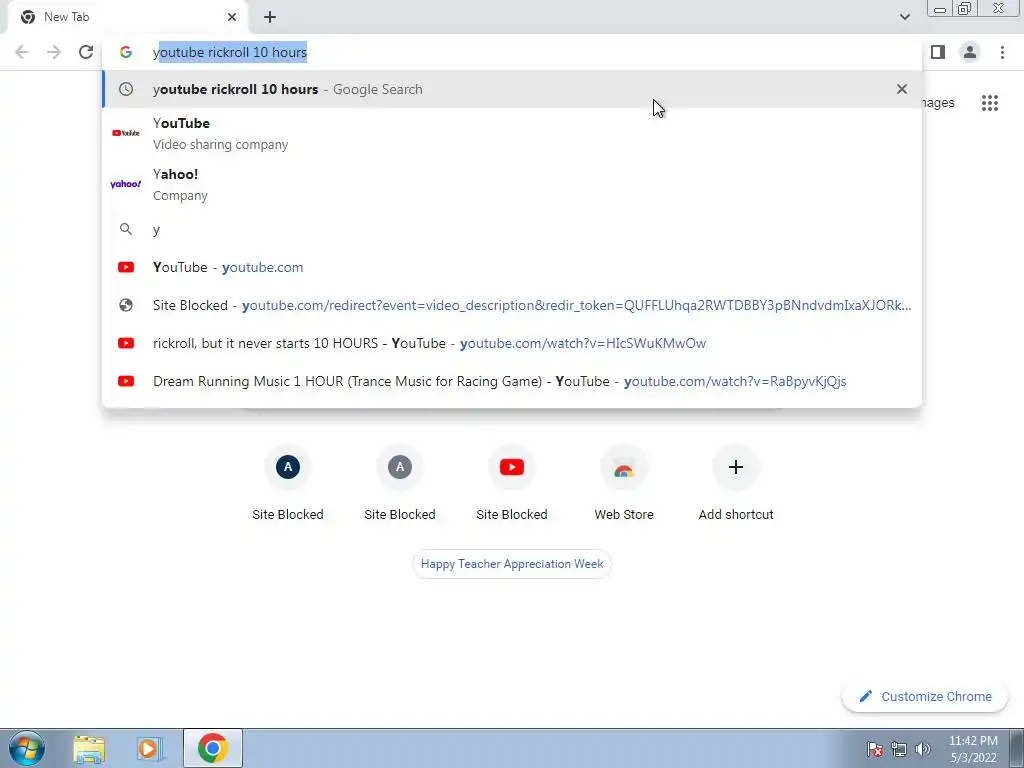Click the New Tab tab title
Screen dimensions: 1024x768
pos(66,17)
